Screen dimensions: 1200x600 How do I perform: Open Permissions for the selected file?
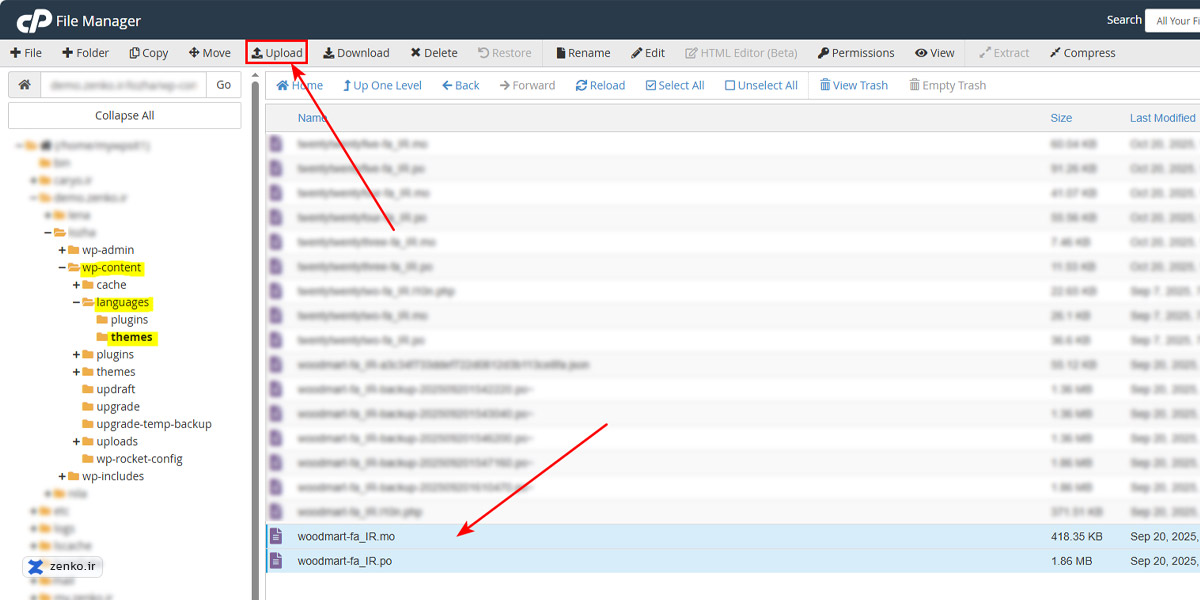tap(855, 53)
